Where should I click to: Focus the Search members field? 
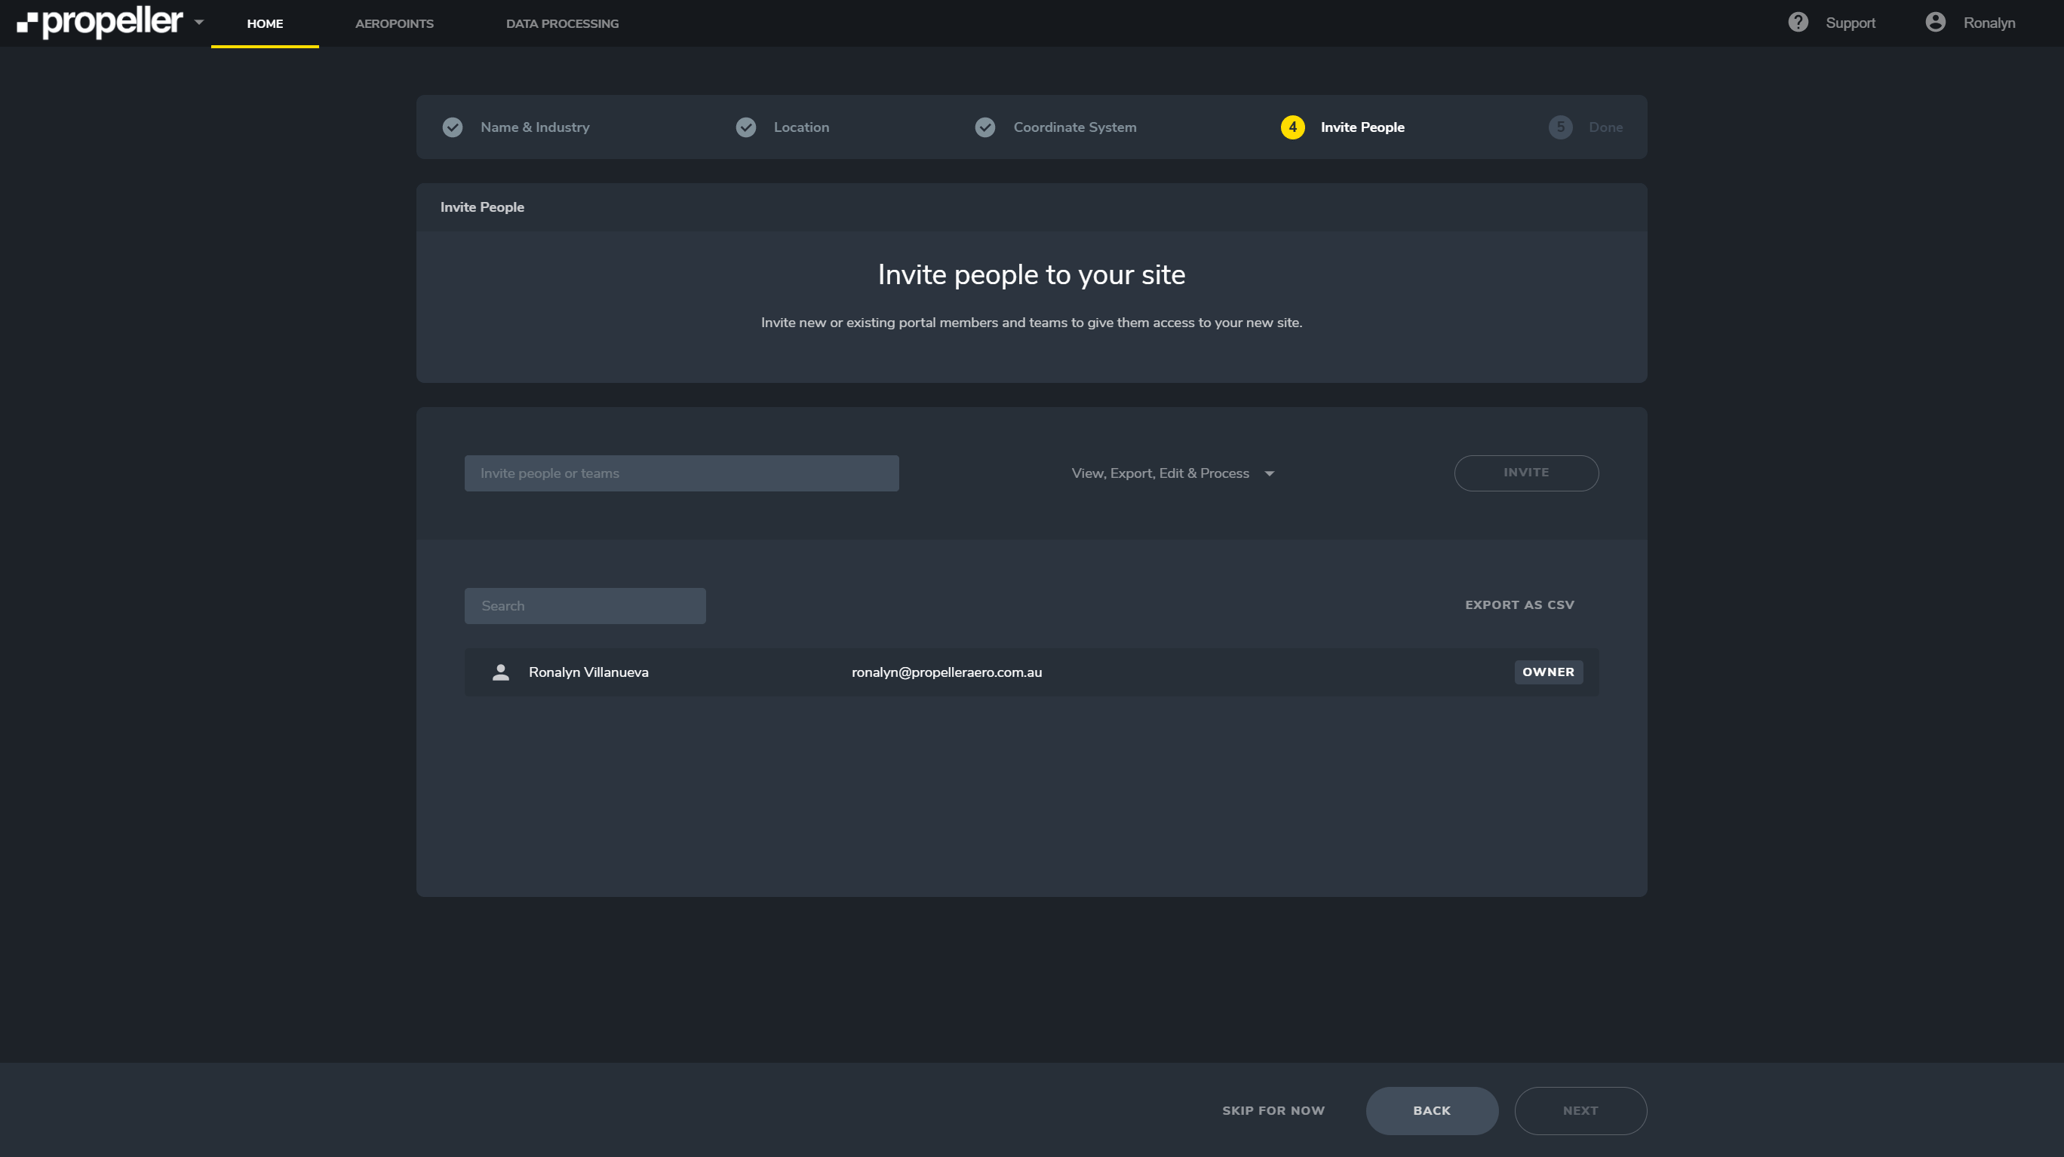tap(585, 606)
